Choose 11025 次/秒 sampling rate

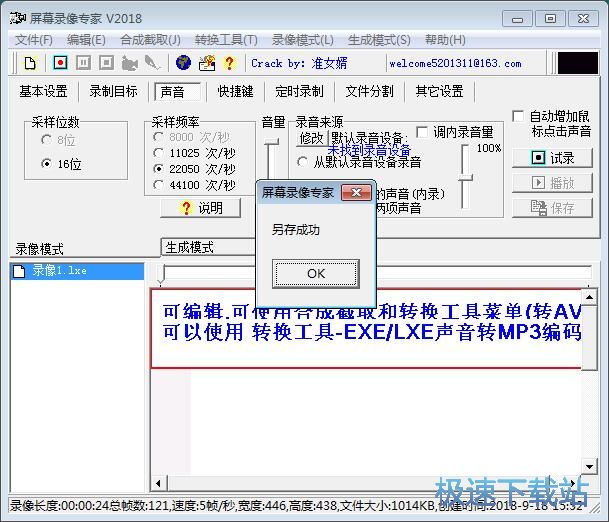click(x=158, y=153)
